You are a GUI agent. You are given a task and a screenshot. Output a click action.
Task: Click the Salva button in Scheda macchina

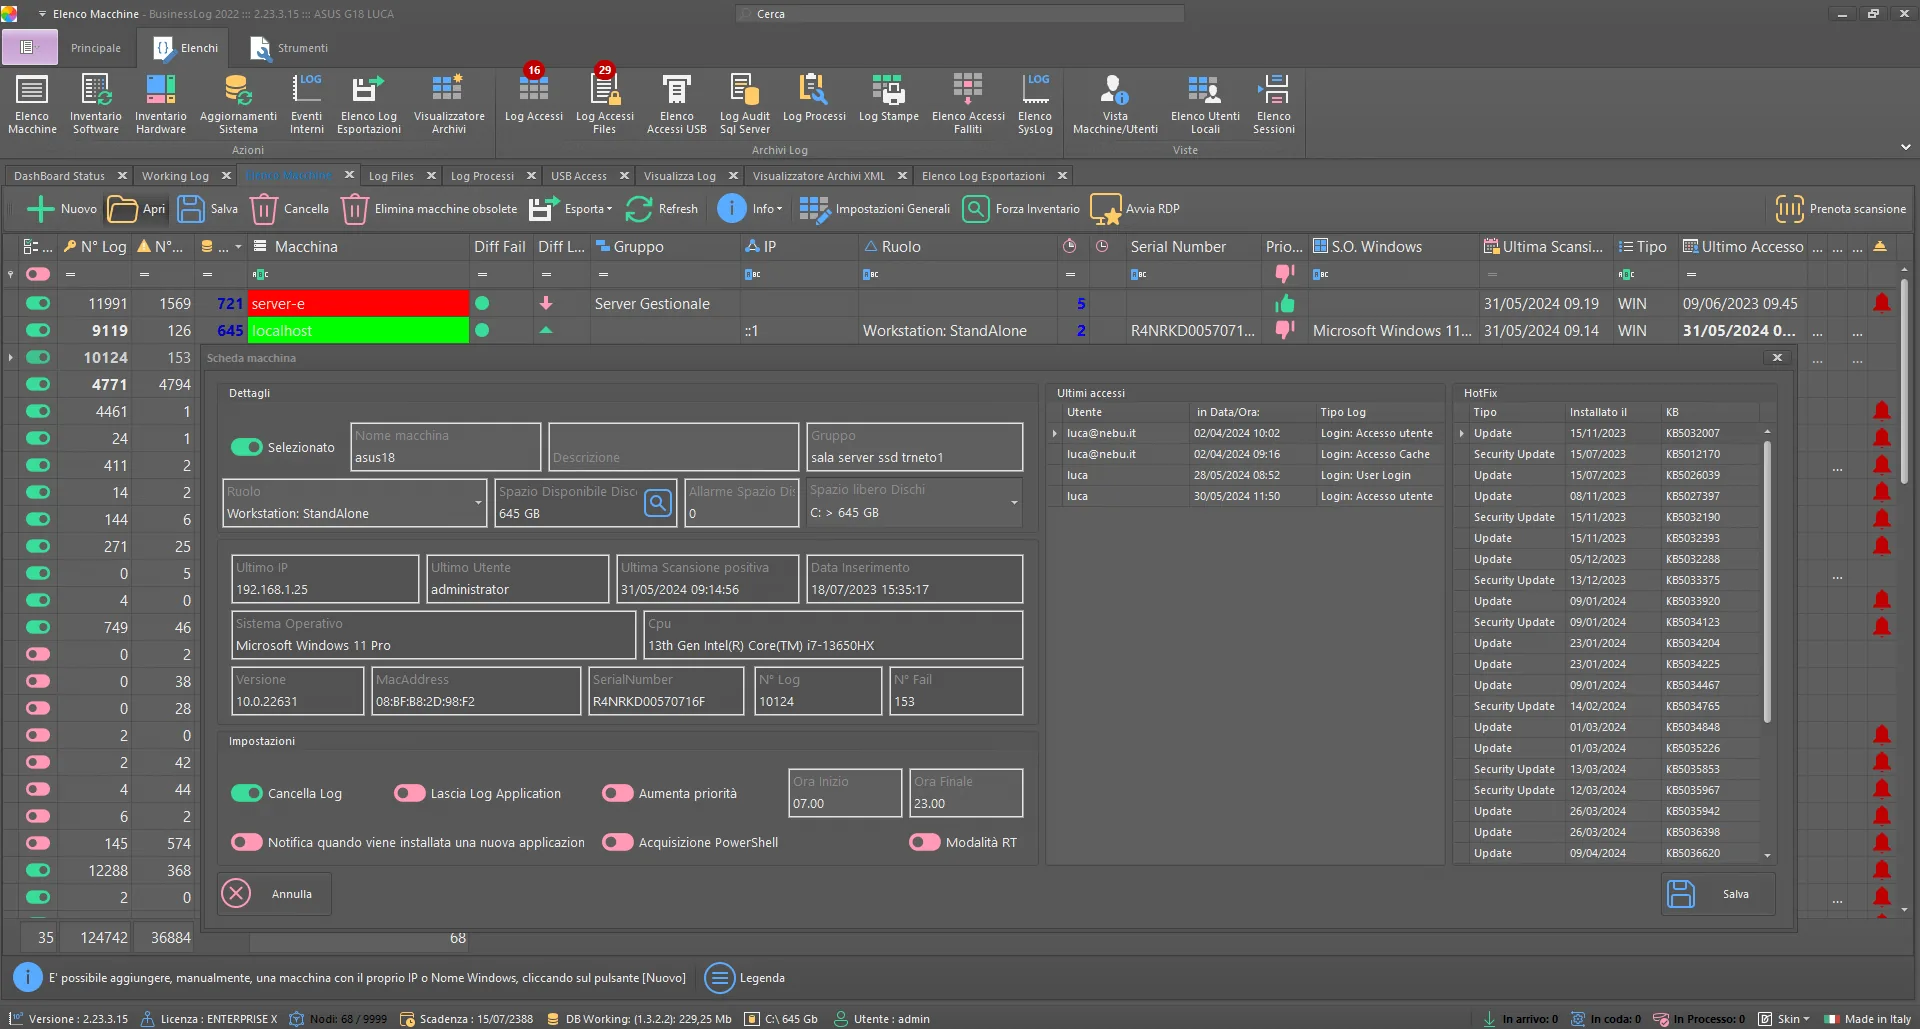[1718, 894]
